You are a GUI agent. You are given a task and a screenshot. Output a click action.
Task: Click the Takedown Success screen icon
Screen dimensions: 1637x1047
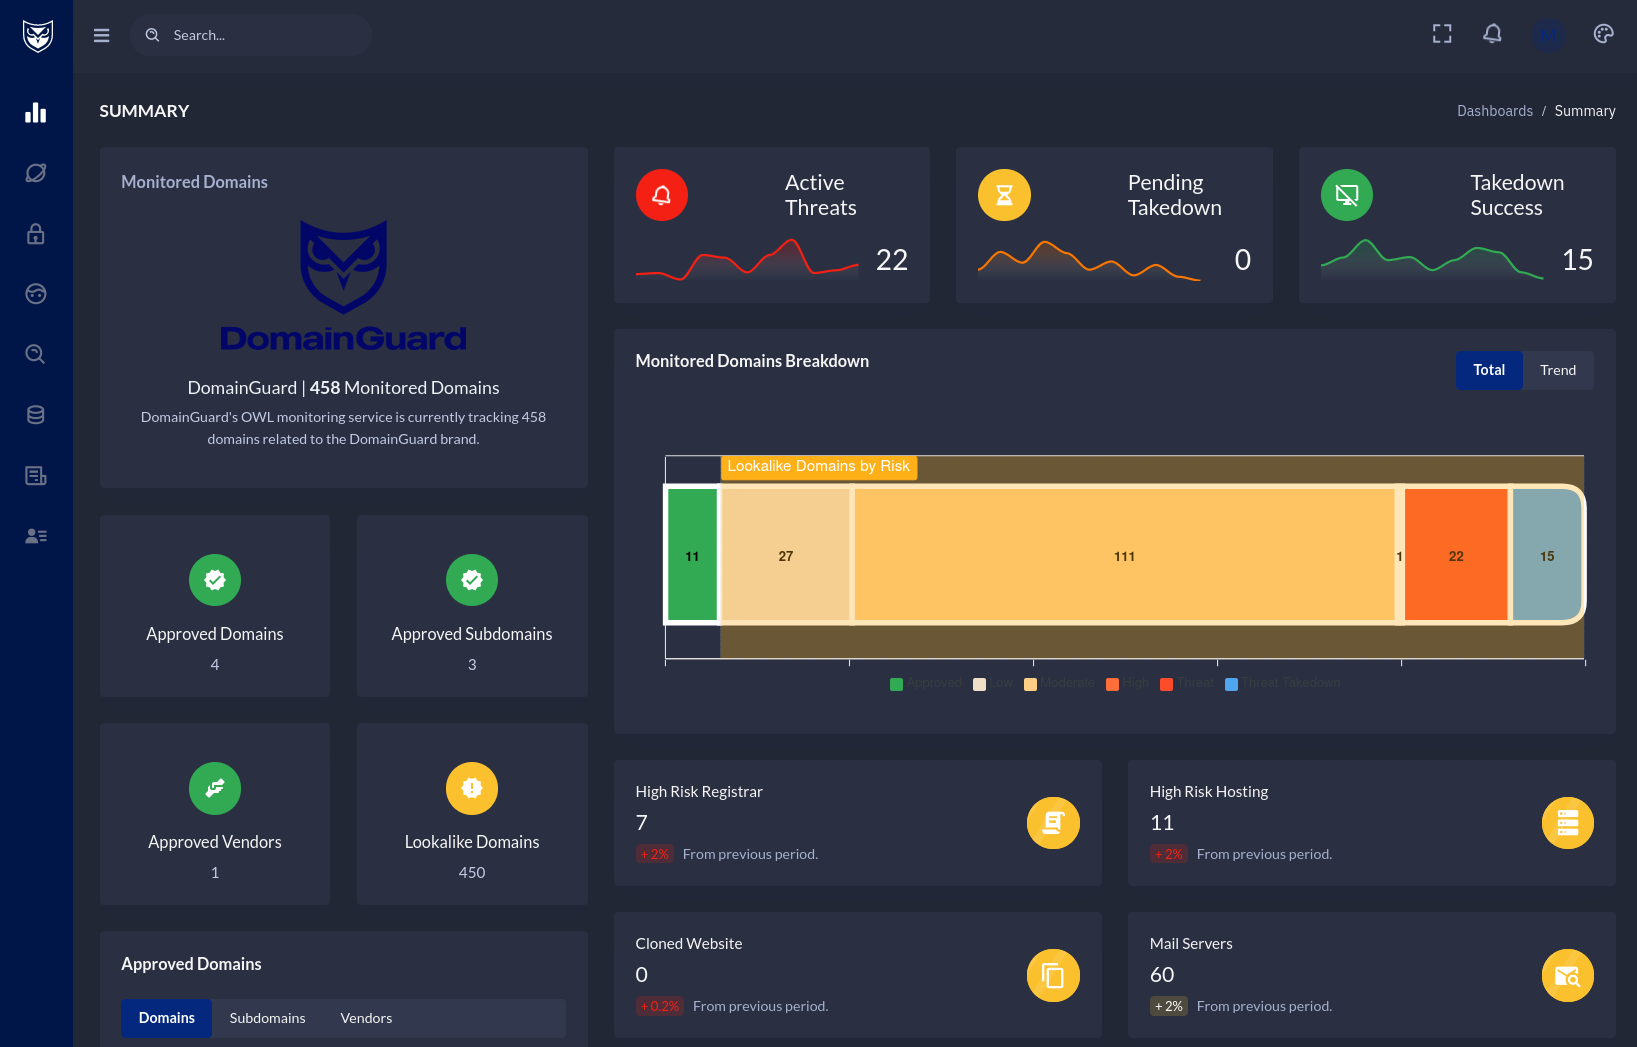[x=1347, y=195]
